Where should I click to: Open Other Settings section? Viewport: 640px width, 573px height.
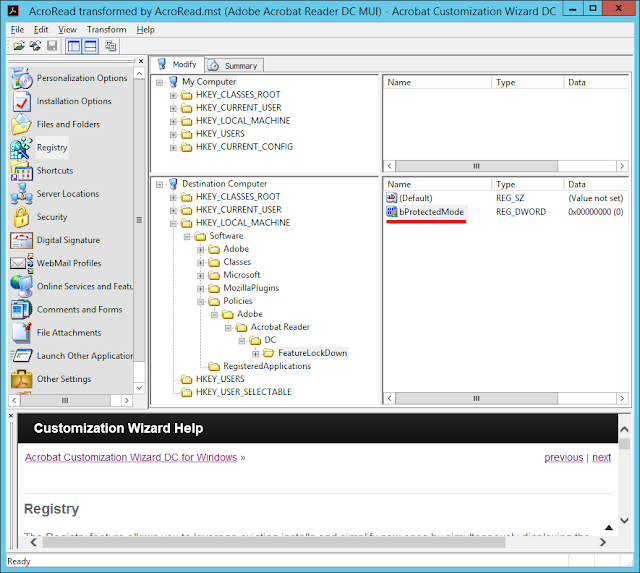click(x=64, y=379)
